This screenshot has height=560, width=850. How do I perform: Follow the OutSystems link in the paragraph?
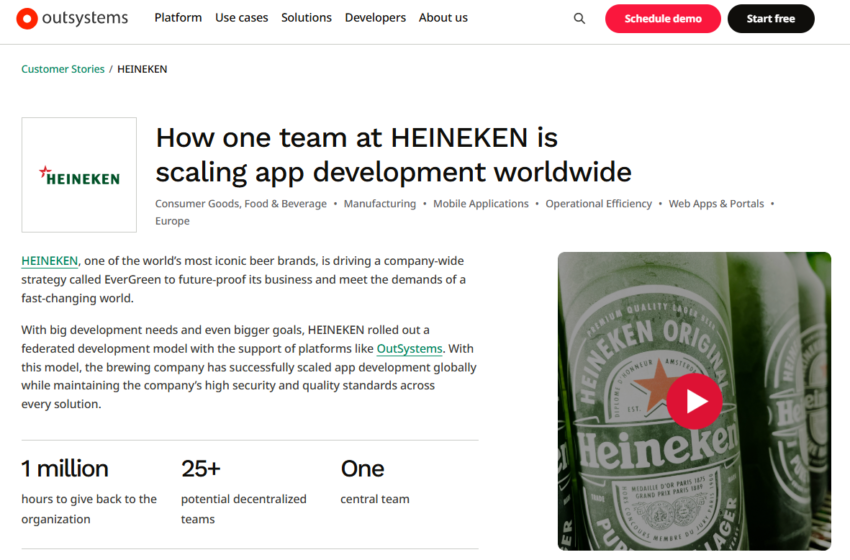tap(409, 349)
